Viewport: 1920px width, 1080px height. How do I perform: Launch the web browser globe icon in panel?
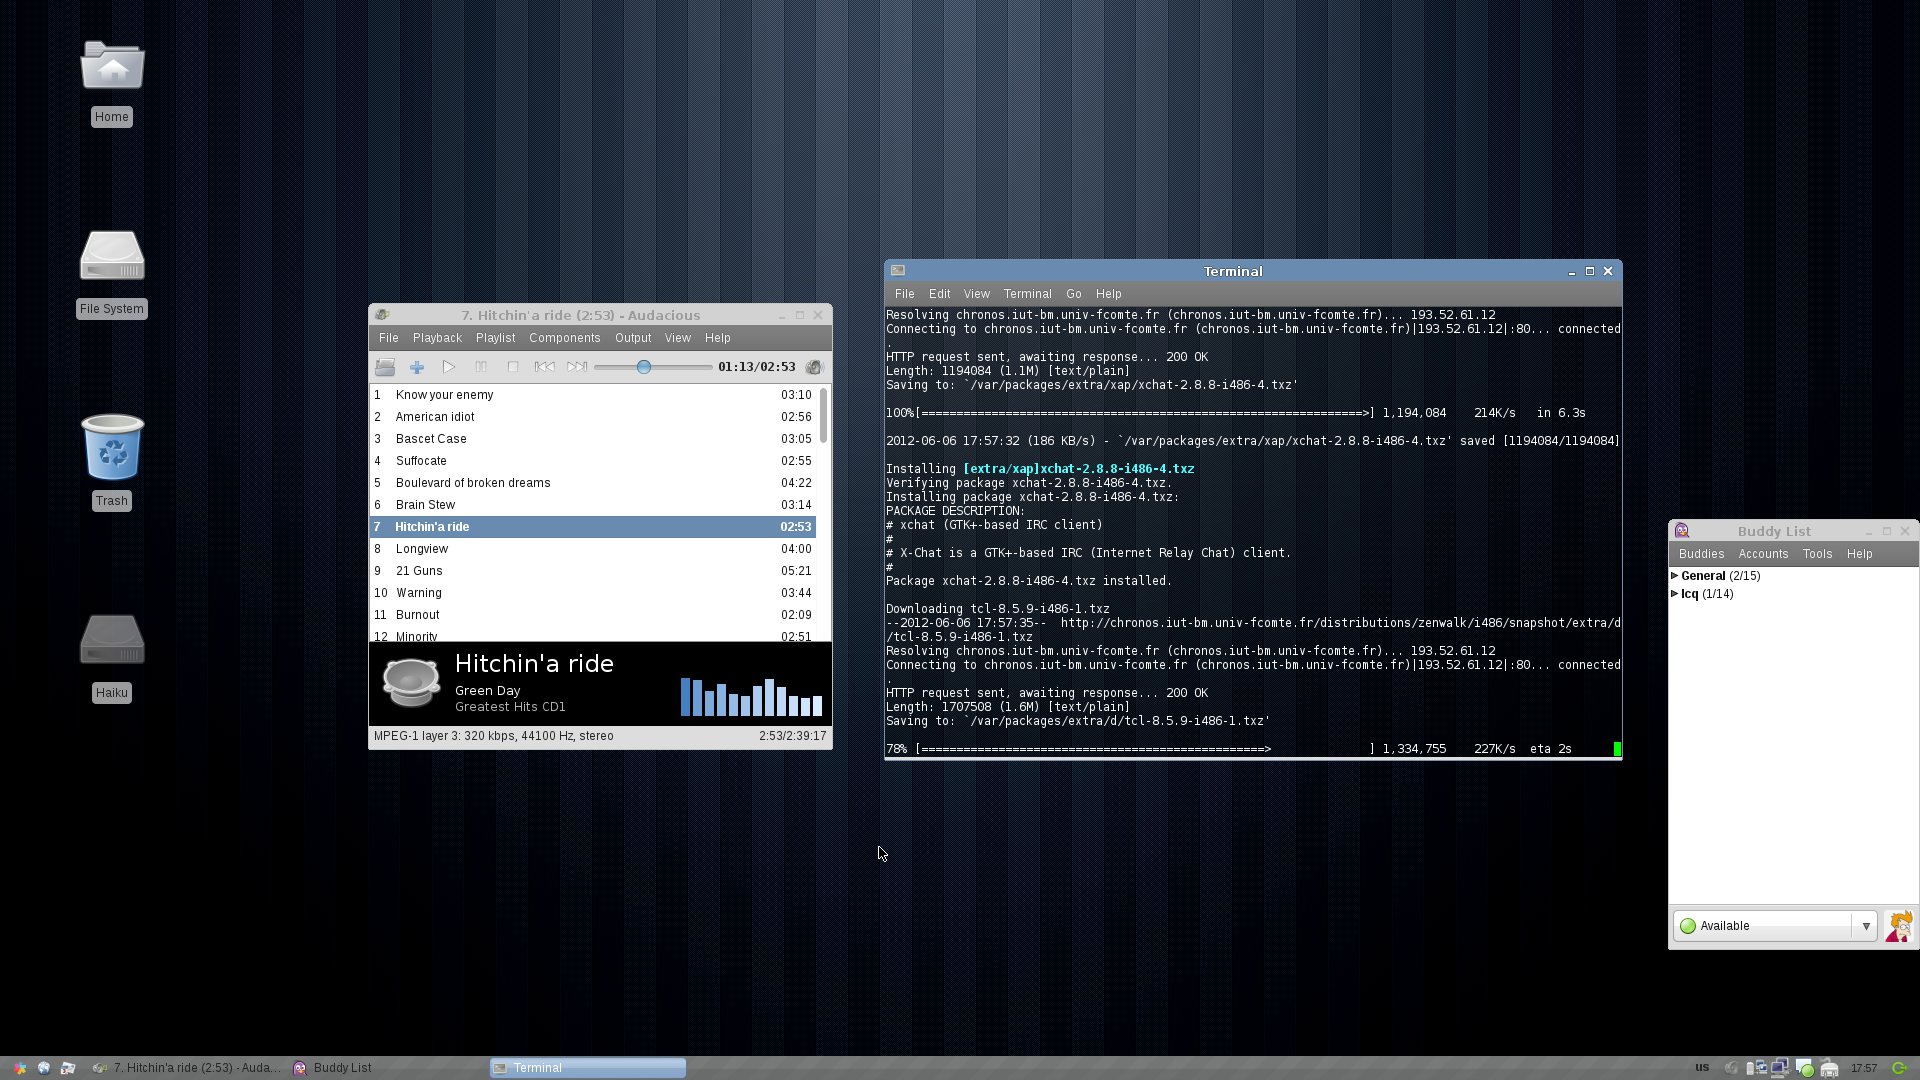pyautogui.click(x=44, y=1068)
